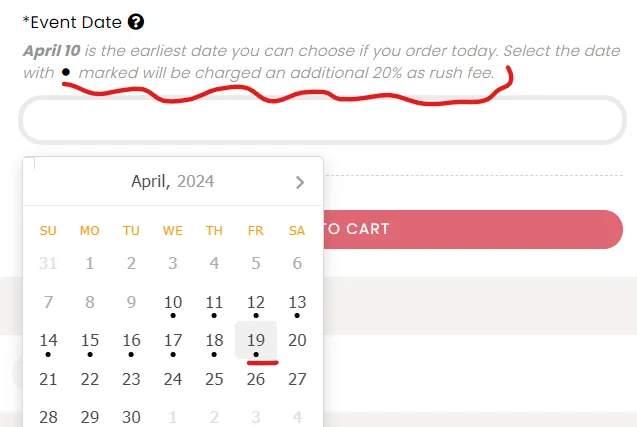Choose April 28 Sunday date
Image resolution: width=637 pixels, height=427 pixels.
click(48, 417)
